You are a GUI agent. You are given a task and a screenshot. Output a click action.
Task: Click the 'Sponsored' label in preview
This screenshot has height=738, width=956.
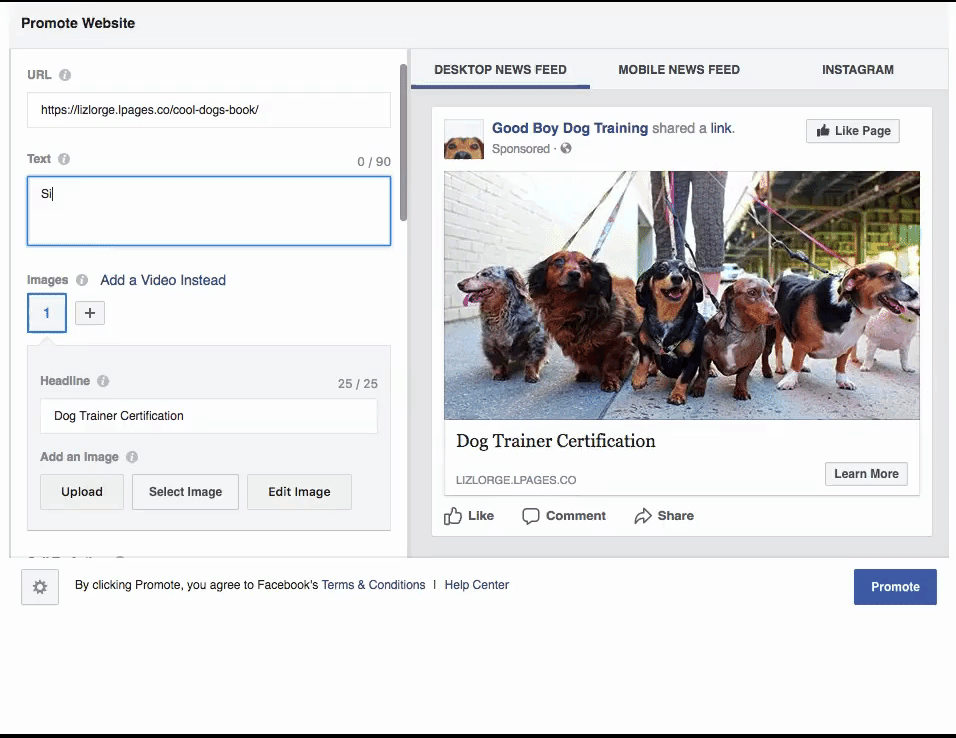point(521,149)
